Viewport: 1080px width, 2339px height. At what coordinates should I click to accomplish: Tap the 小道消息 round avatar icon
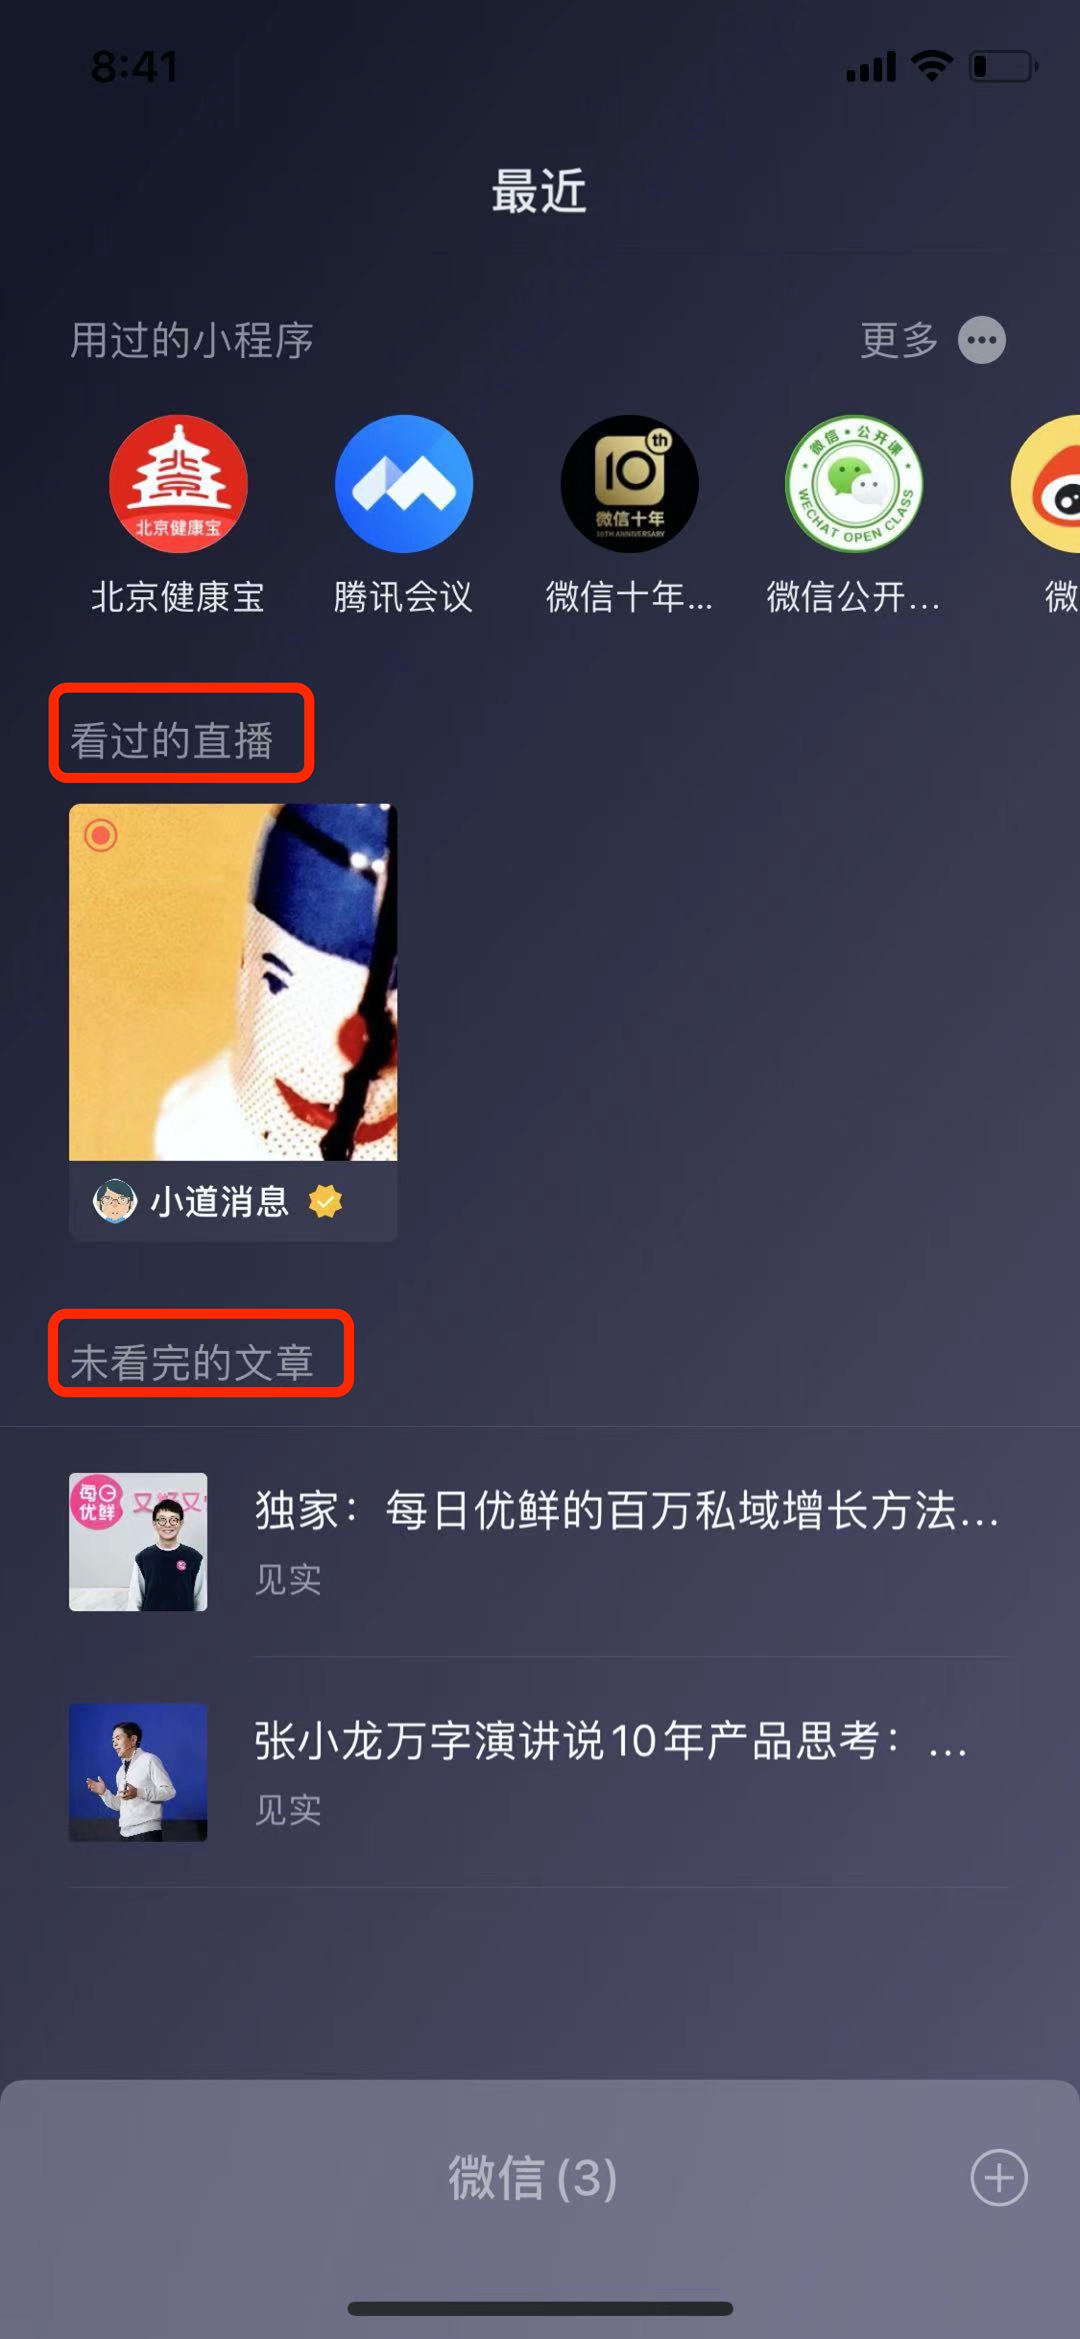114,1200
